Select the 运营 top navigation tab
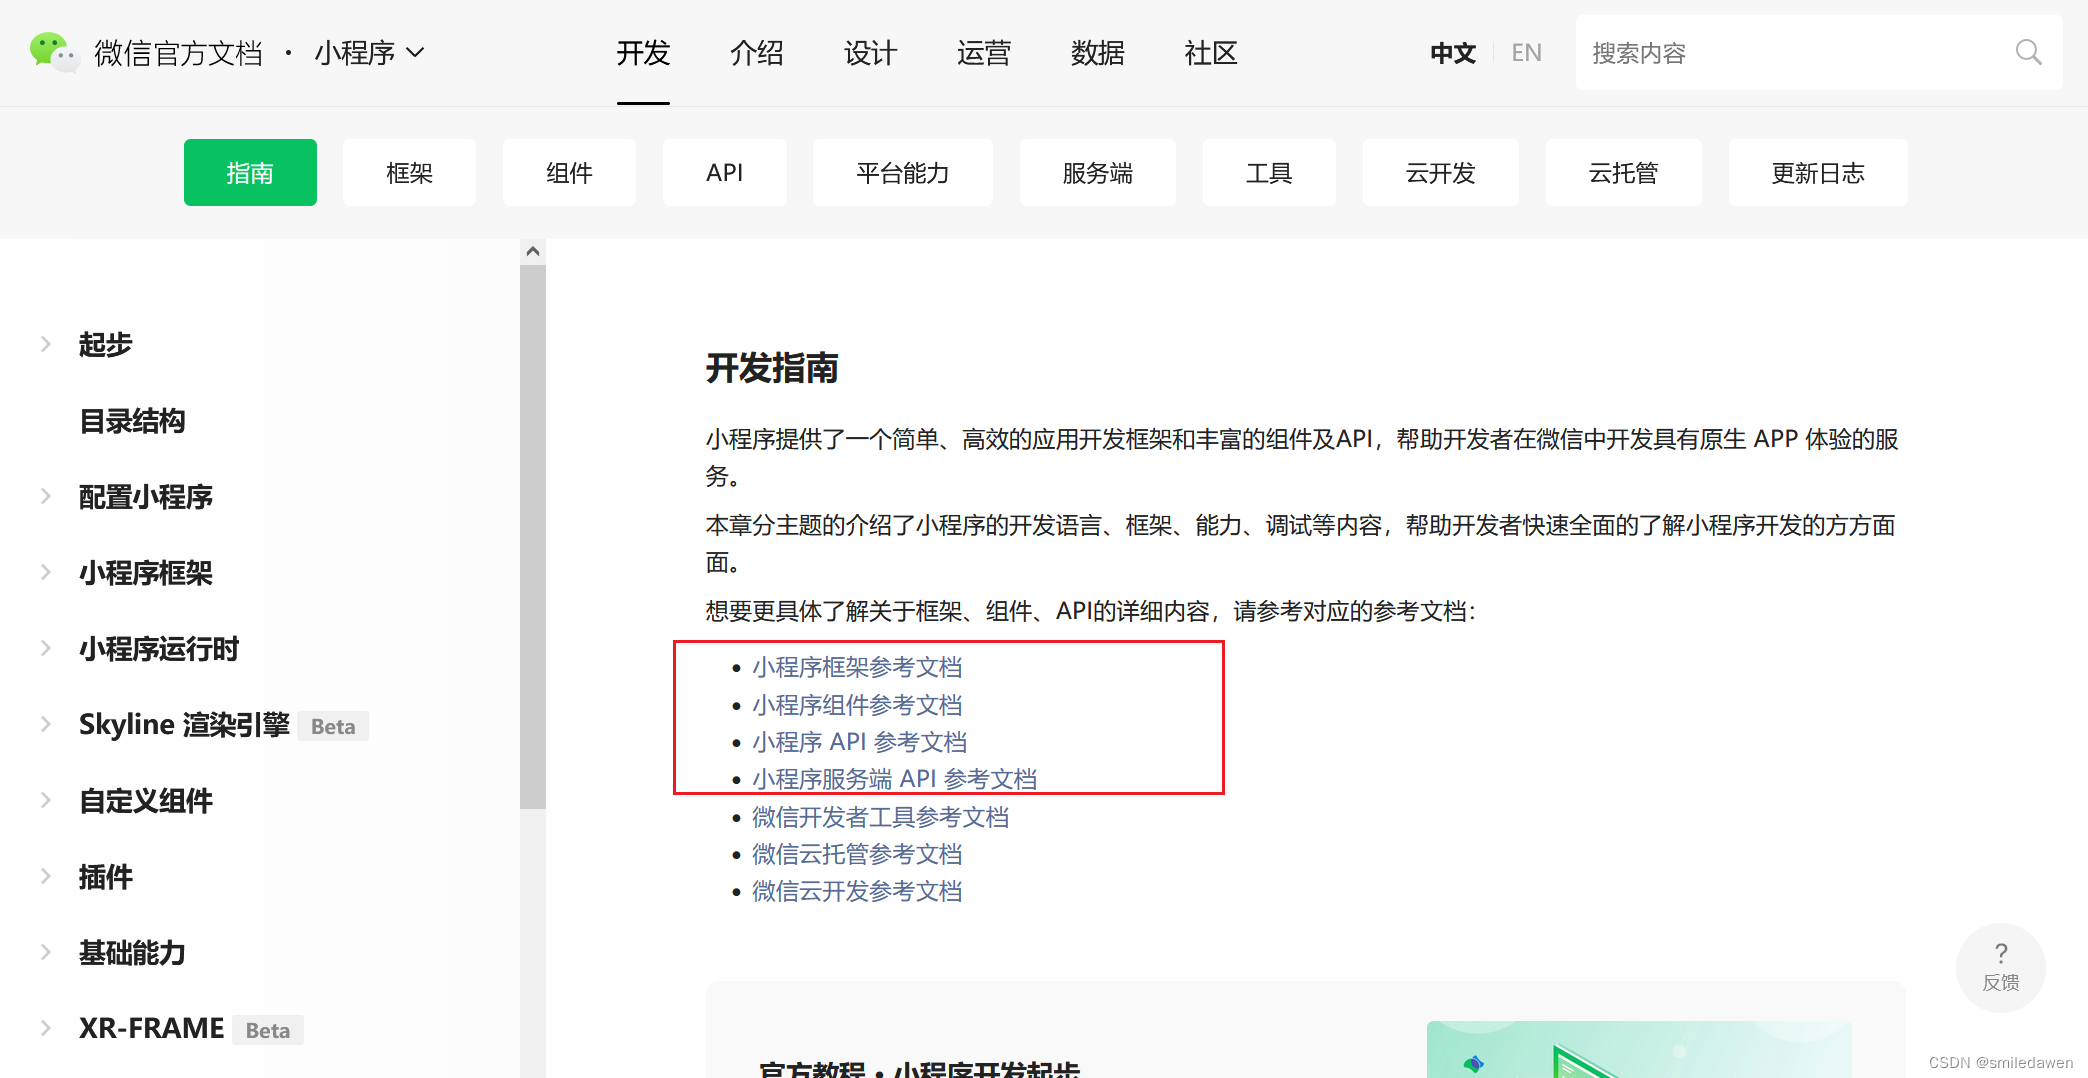 [x=984, y=53]
